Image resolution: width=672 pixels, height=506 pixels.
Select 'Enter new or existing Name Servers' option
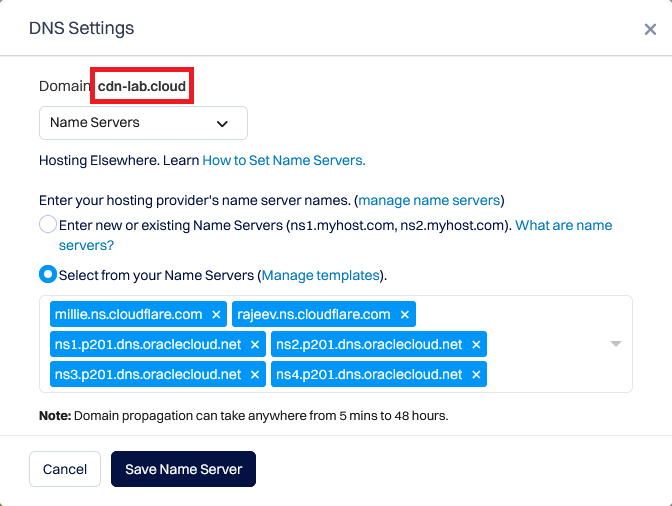click(x=48, y=225)
